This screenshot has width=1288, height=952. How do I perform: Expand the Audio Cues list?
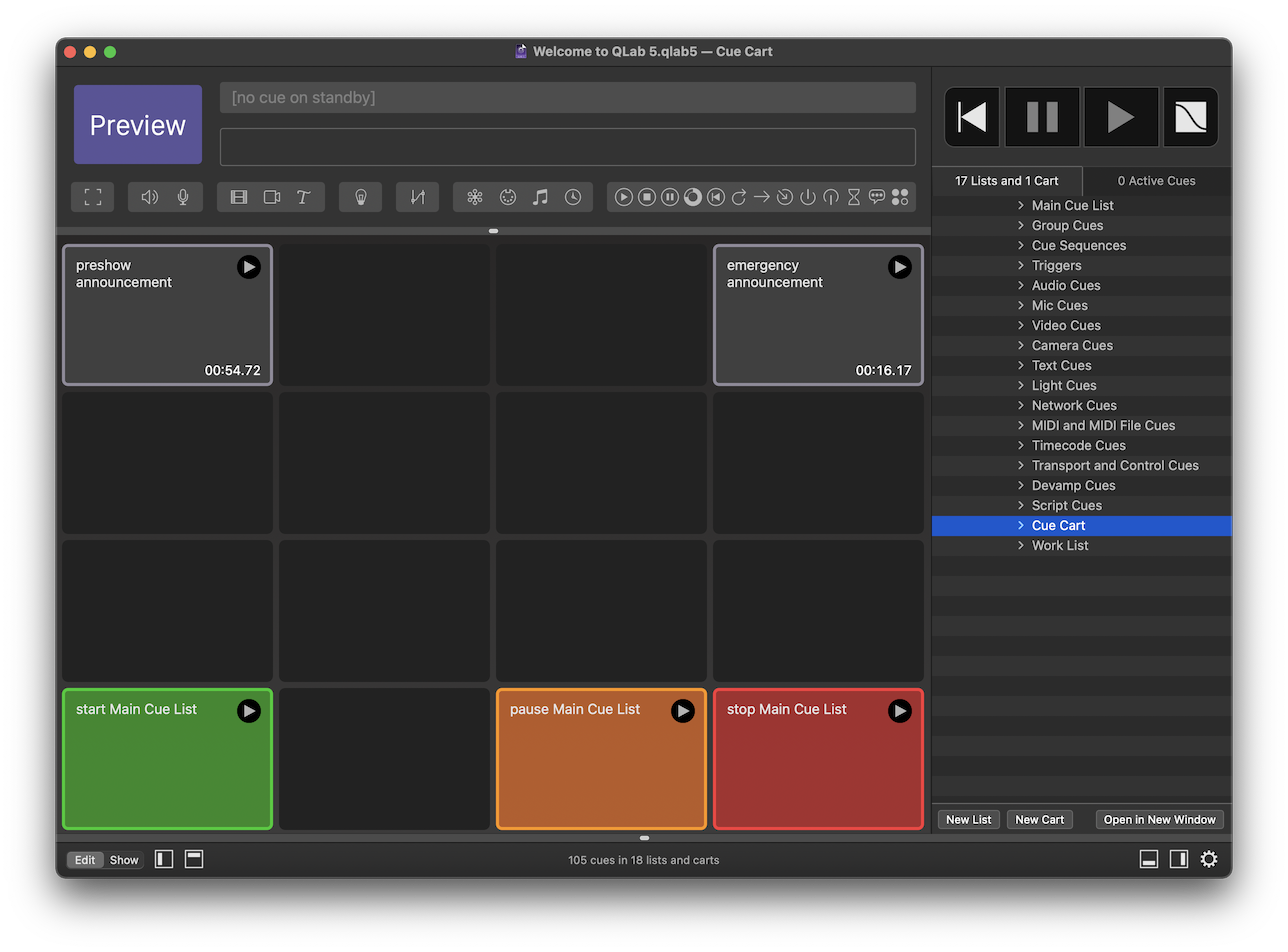coord(1020,285)
